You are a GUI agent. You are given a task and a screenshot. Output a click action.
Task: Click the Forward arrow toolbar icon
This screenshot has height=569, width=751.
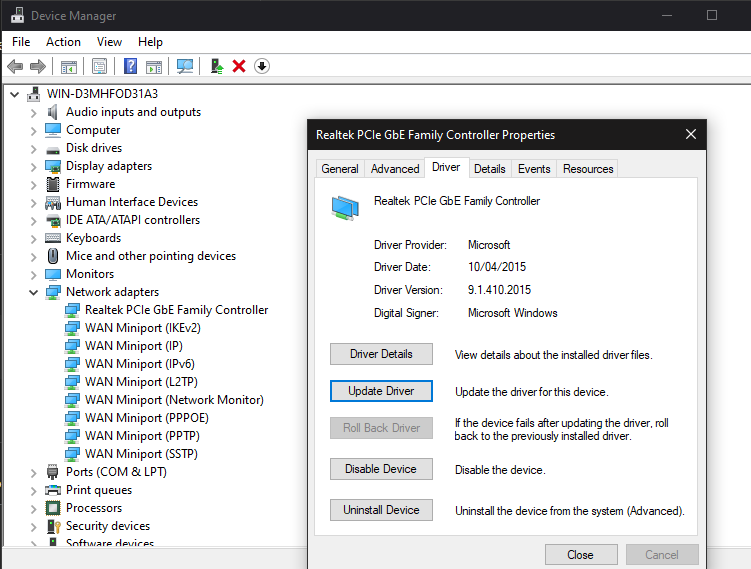click(x=38, y=66)
